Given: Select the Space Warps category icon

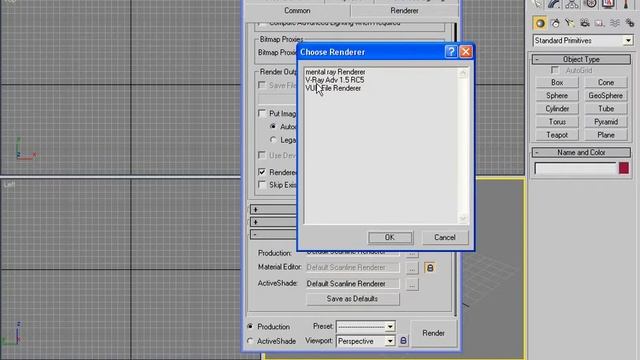Looking at the screenshot, I should click(x=614, y=23).
